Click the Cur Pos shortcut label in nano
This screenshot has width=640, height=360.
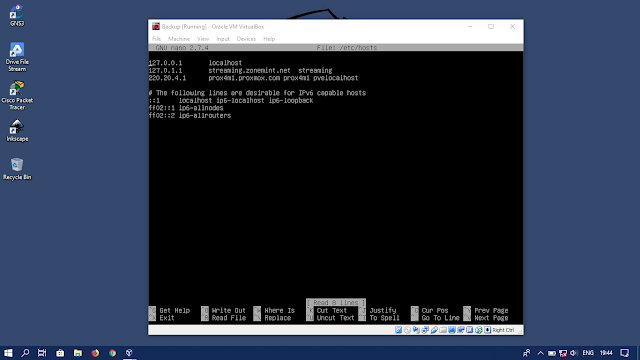(x=435, y=311)
